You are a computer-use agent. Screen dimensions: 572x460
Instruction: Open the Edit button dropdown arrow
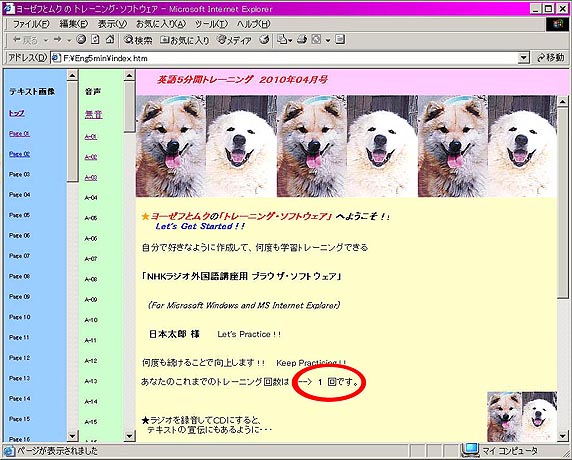tap(328, 40)
